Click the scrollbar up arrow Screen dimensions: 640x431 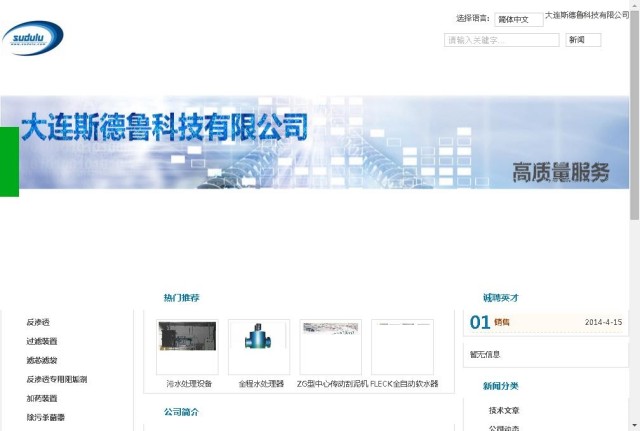pyautogui.click(x=635, y=4)
